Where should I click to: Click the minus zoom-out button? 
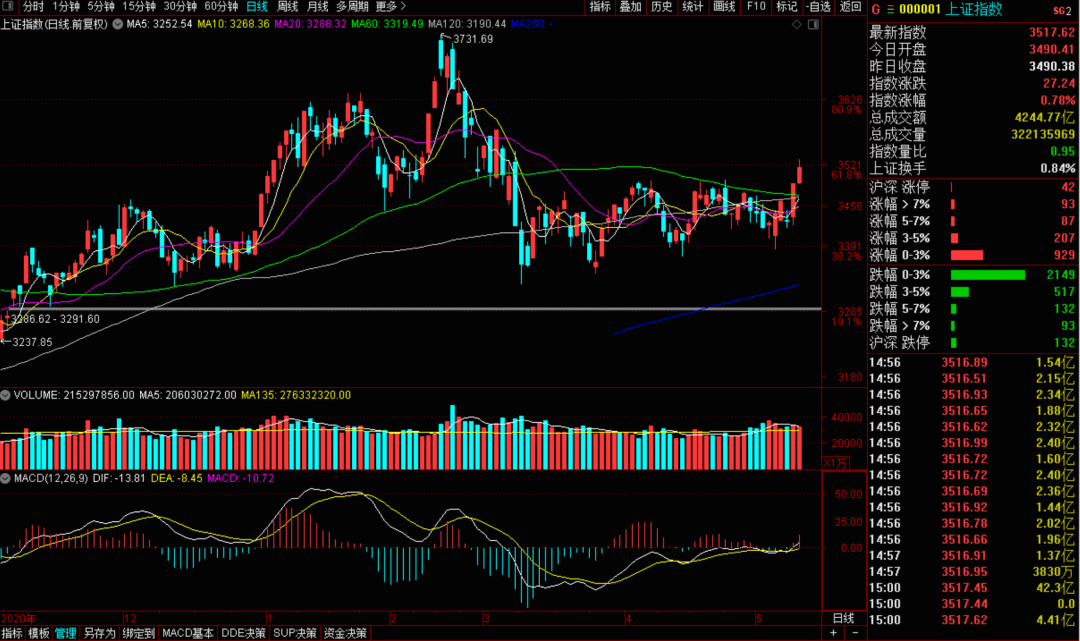coord(855,633)
